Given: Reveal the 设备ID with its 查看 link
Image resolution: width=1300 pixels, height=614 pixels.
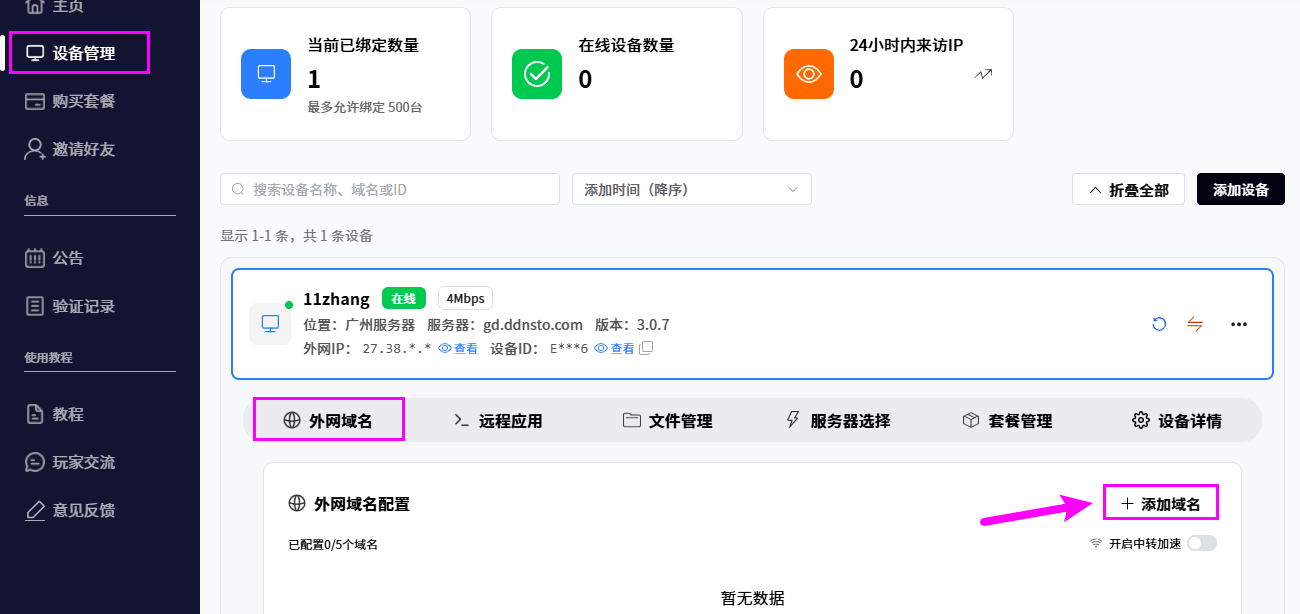Looking at the screenshot, I should click(x=614, y=348).
